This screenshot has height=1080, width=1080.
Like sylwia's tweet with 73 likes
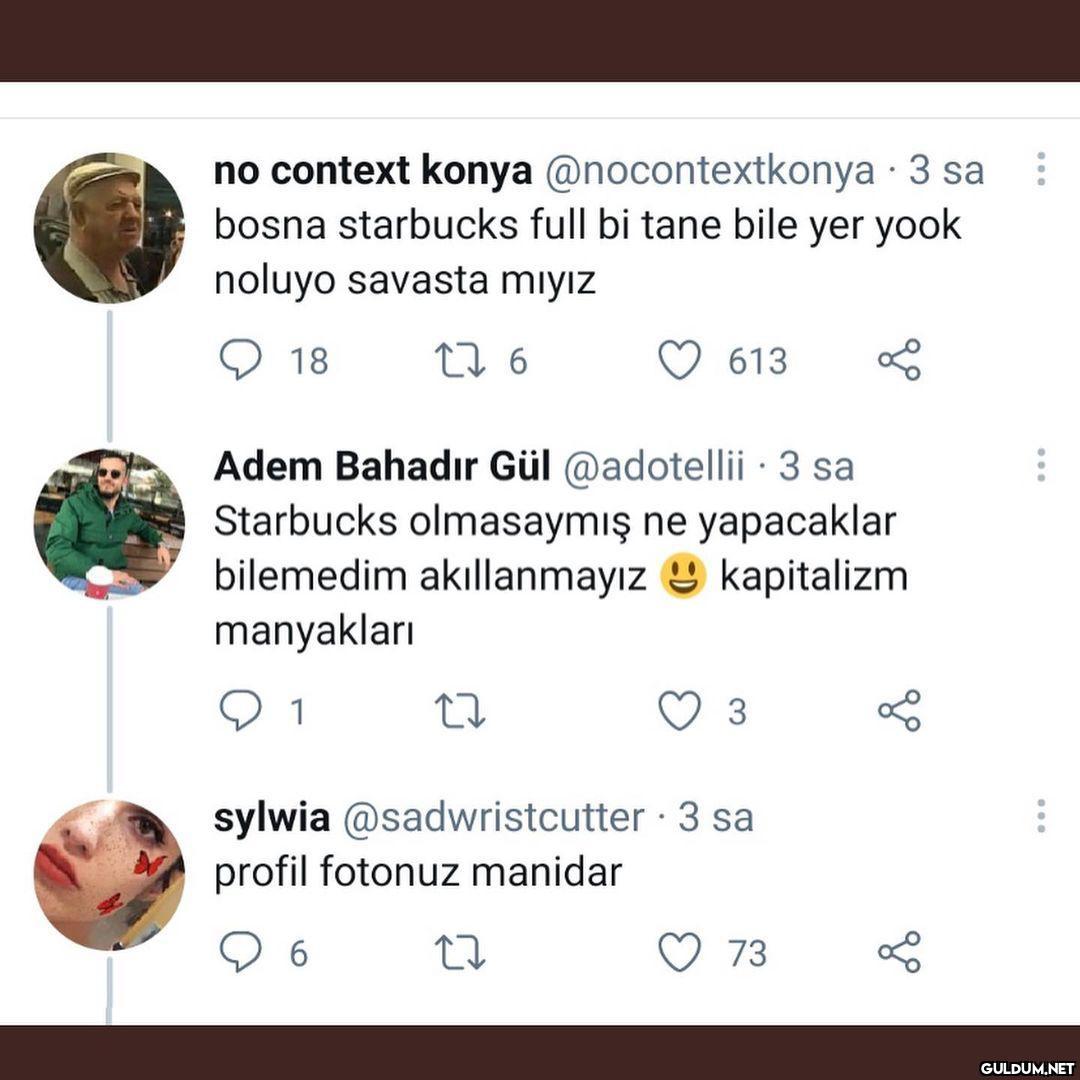coord(680,952)
